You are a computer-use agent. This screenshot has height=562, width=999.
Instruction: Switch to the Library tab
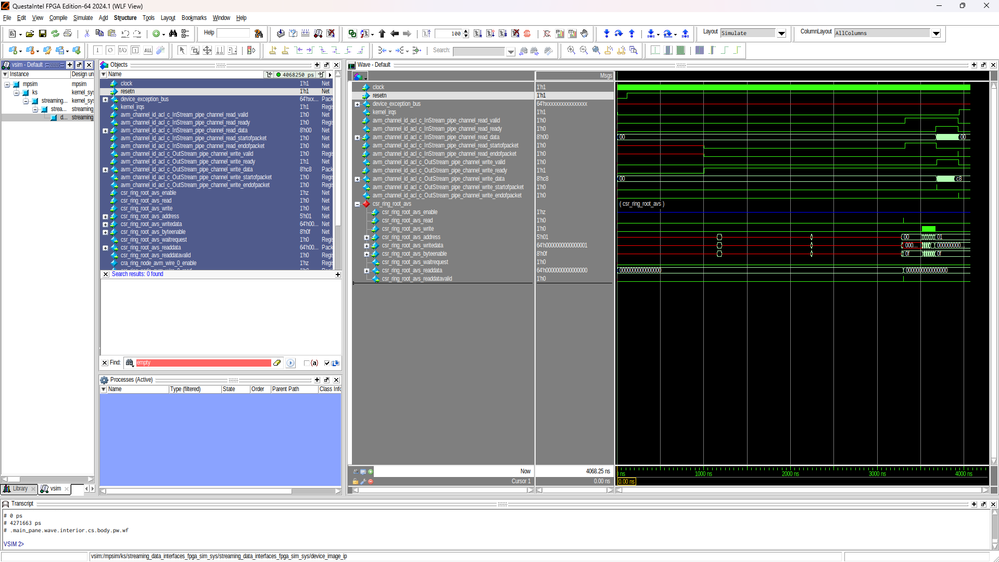pyautogui.click(x=18, y=489)
